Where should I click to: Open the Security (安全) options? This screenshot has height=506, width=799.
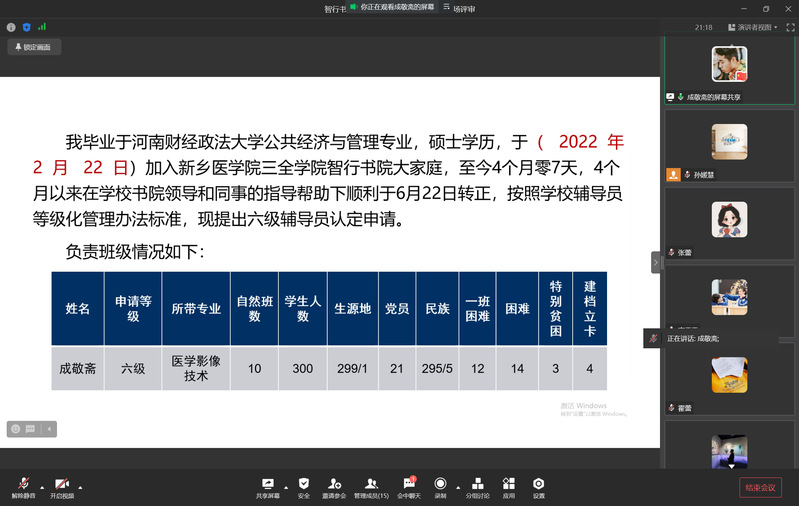(x=303, y=486)
